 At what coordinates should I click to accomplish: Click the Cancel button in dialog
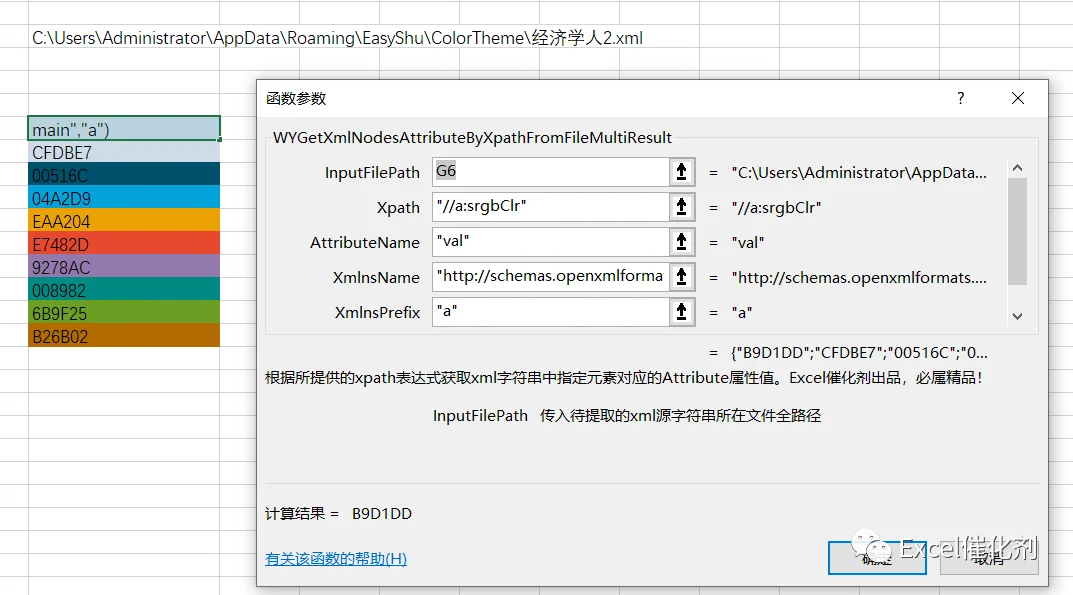click(989, 558)
